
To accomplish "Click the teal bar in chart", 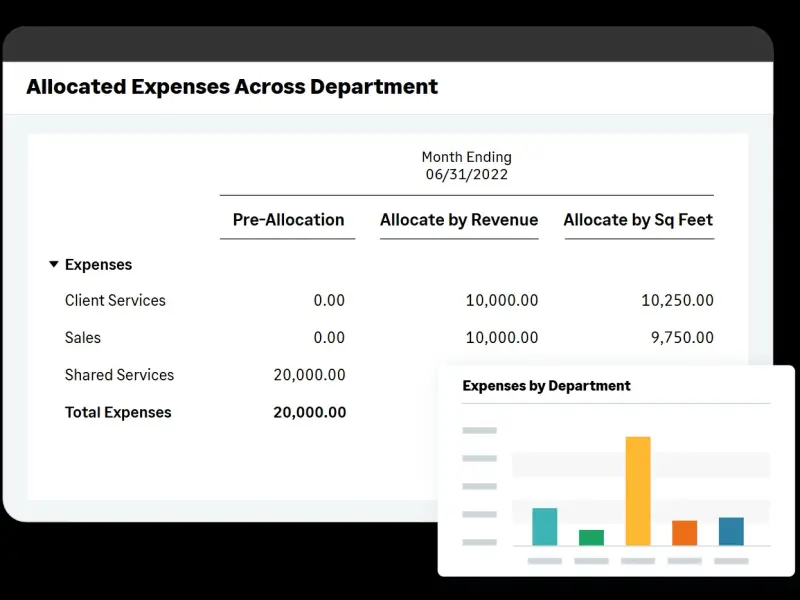I will [544, 526].
